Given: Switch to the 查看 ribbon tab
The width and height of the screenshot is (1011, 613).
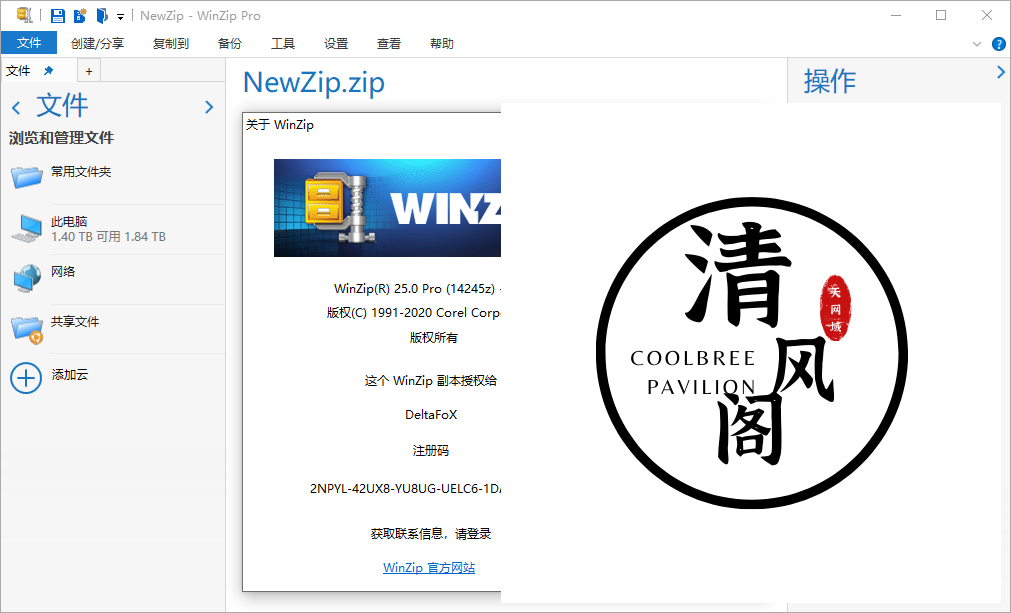Looking at the screenshot, I should pyautogui.click(x=389, y=43).
